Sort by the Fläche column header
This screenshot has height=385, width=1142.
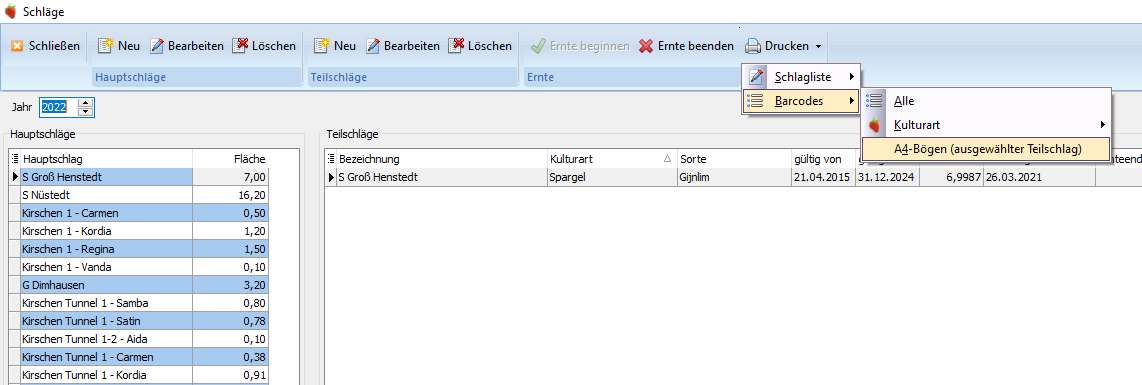[230, 159]
